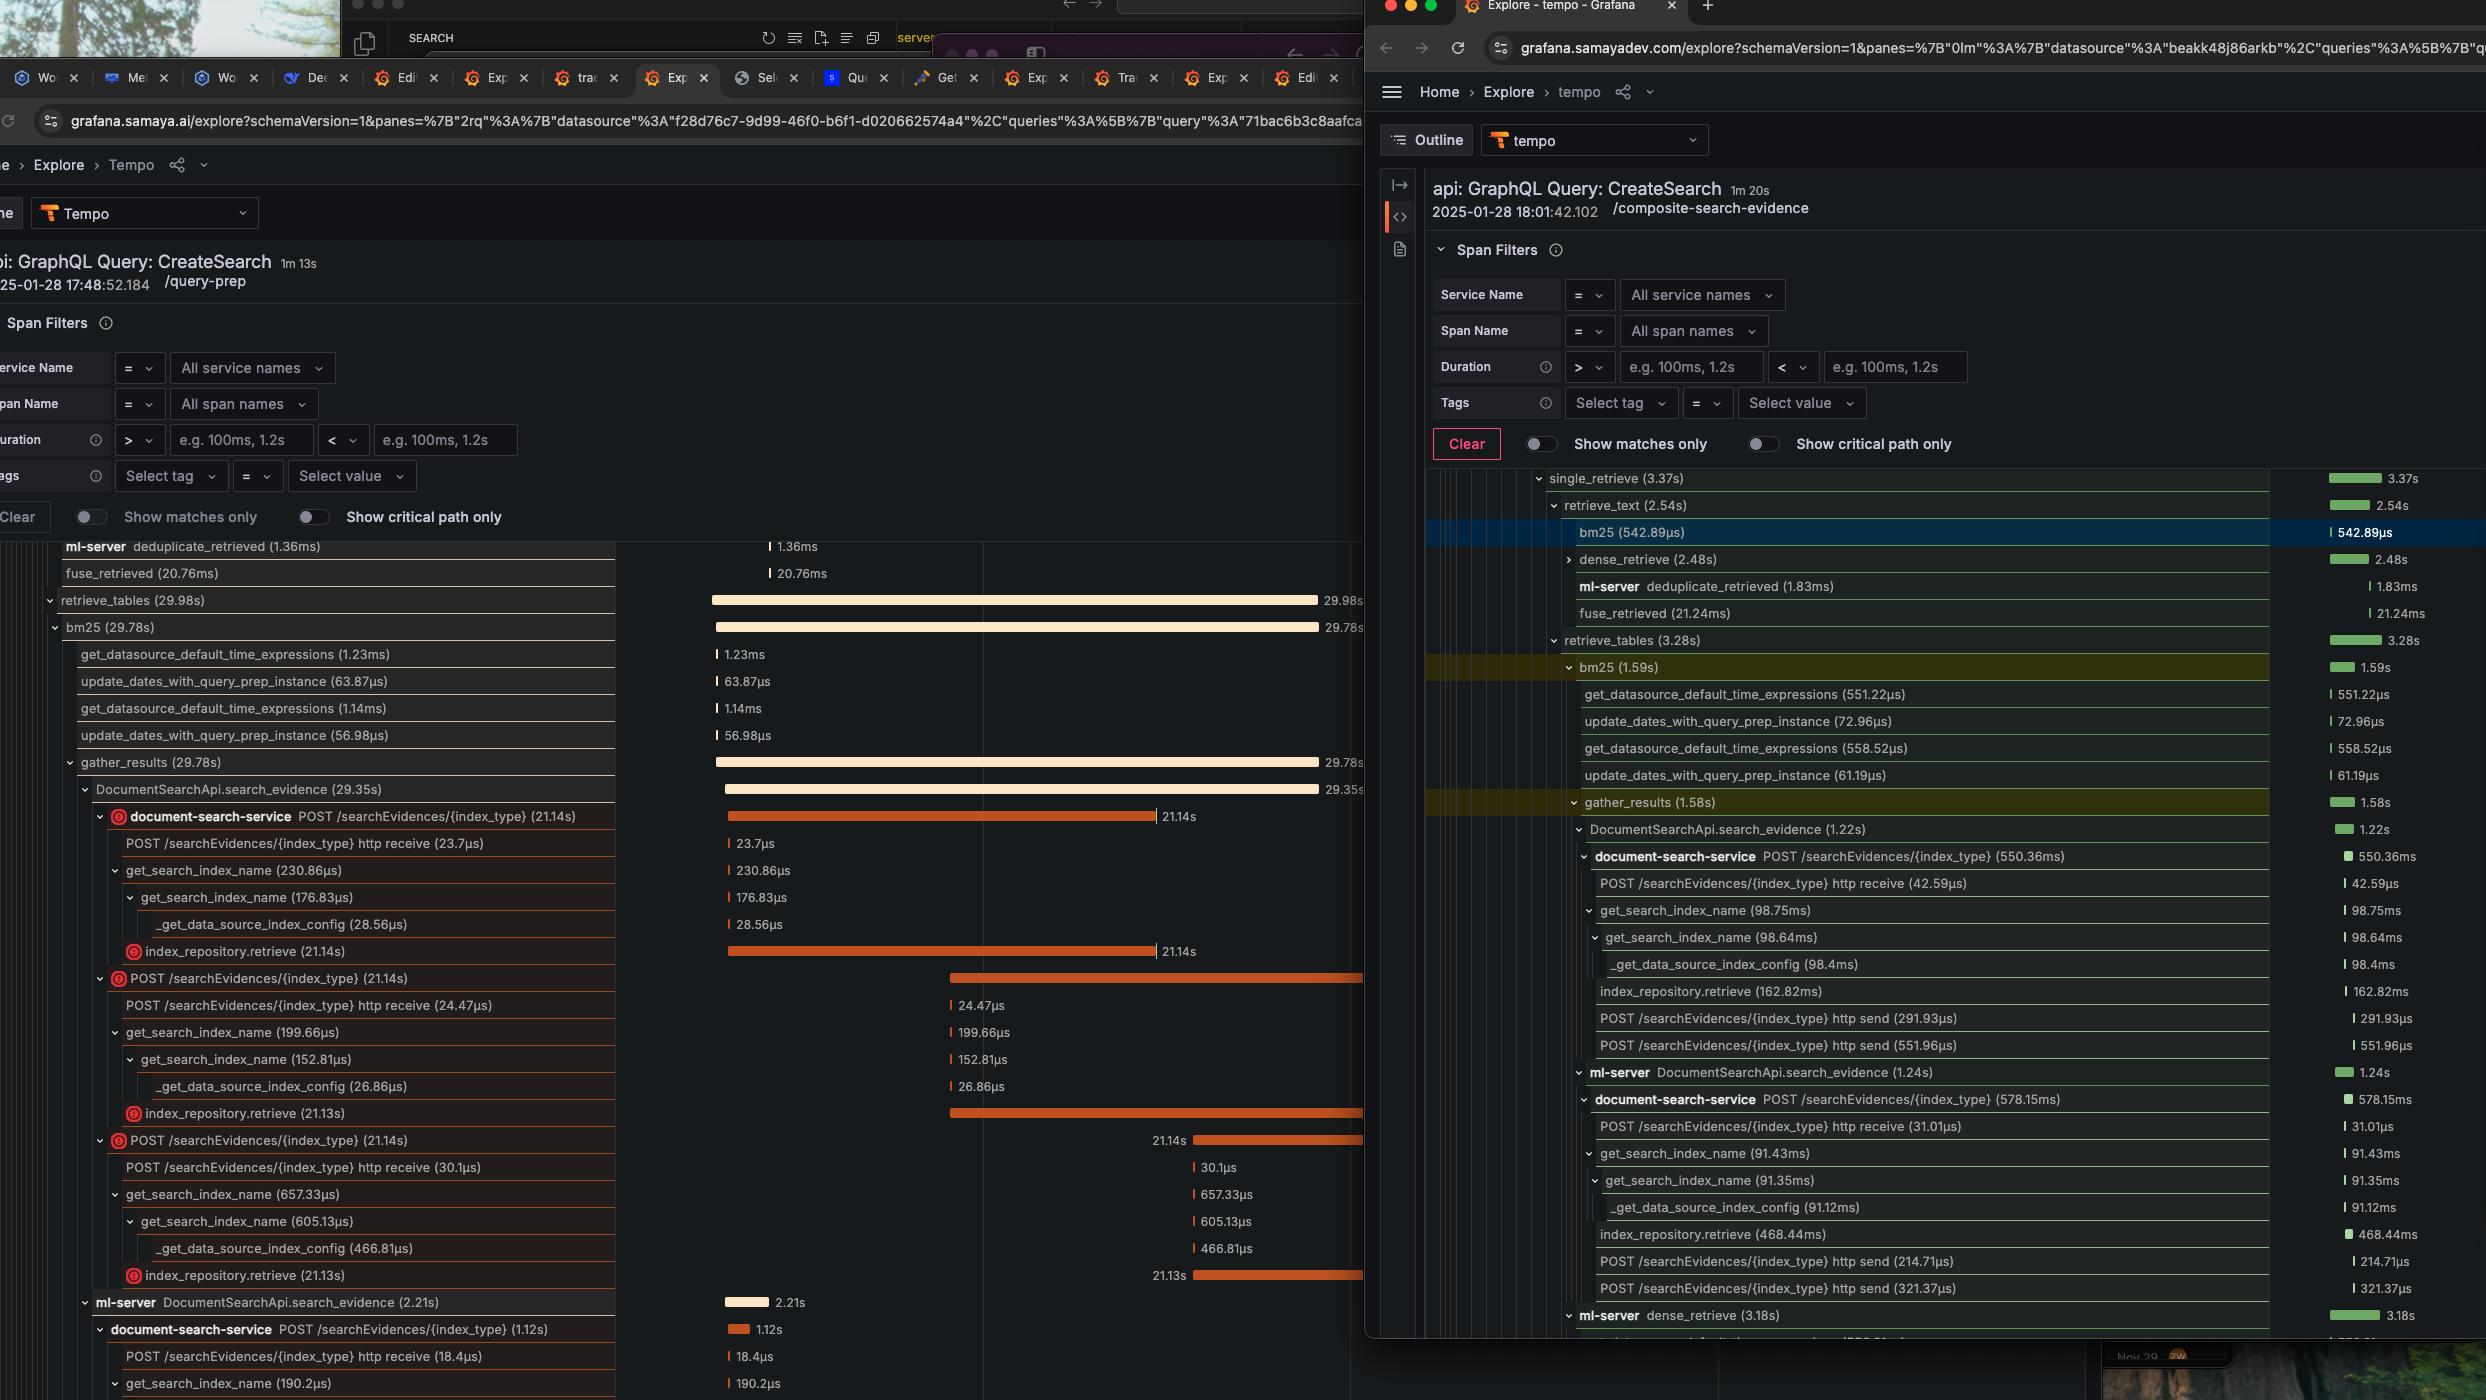This screenshot has height=1400, width=2486.
Task: Click the Duration minimum input field in right window
Action: [x=1690, y=367]
